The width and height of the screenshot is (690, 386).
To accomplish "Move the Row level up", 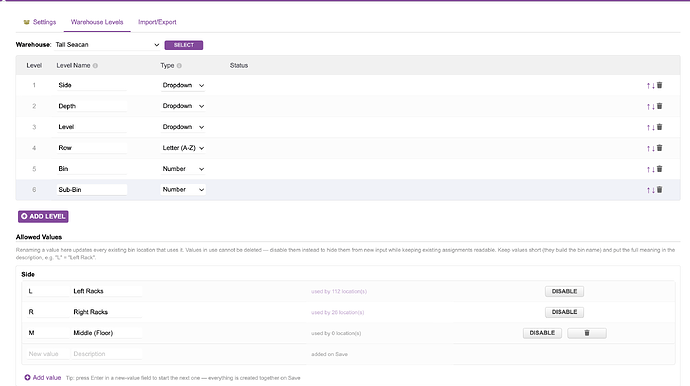I will click(x=648, y=148).
